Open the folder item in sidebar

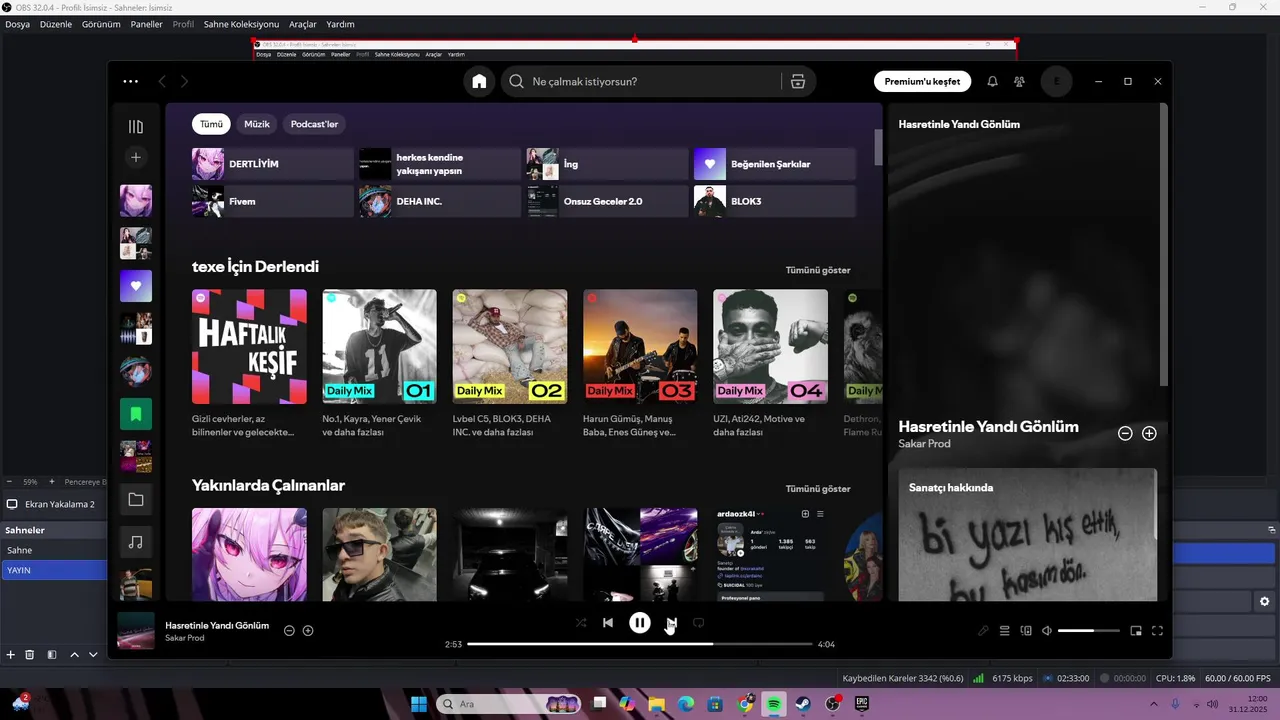(x=136, y=499)
